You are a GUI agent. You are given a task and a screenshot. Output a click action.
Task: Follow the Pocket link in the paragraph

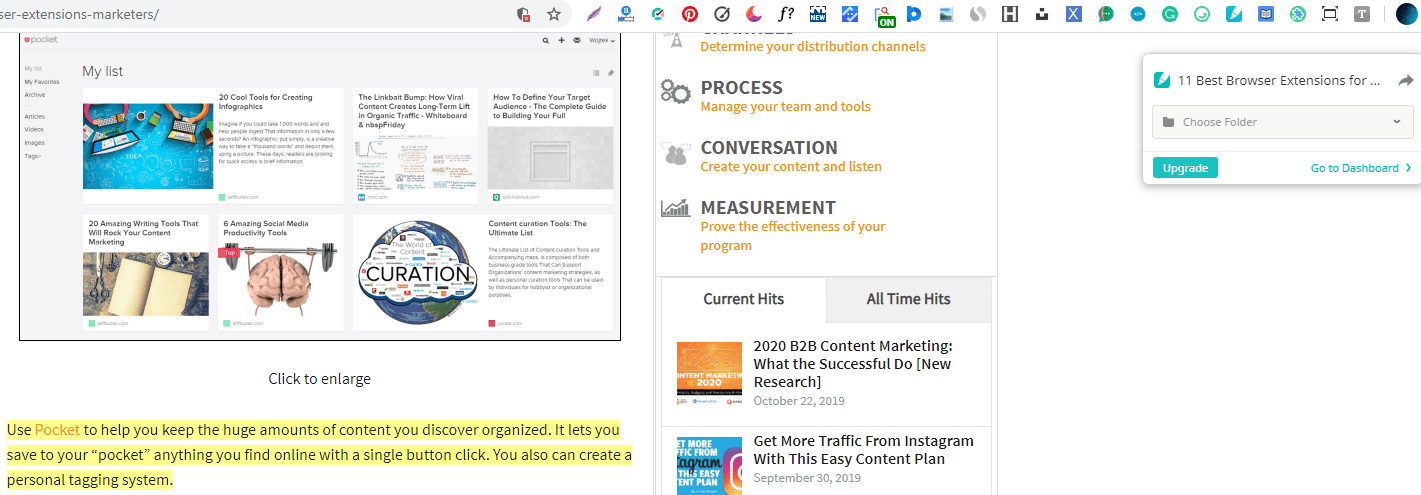pyautogui.click(x=57, y=430)
